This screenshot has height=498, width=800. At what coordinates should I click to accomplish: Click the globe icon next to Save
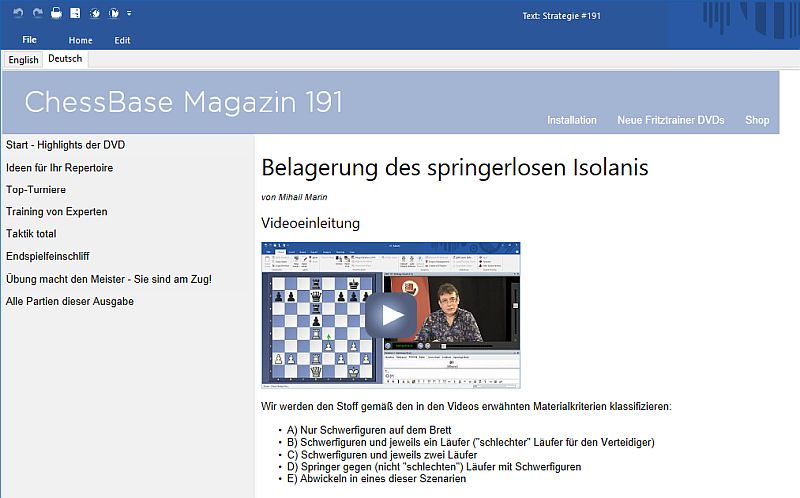point(94,14)
